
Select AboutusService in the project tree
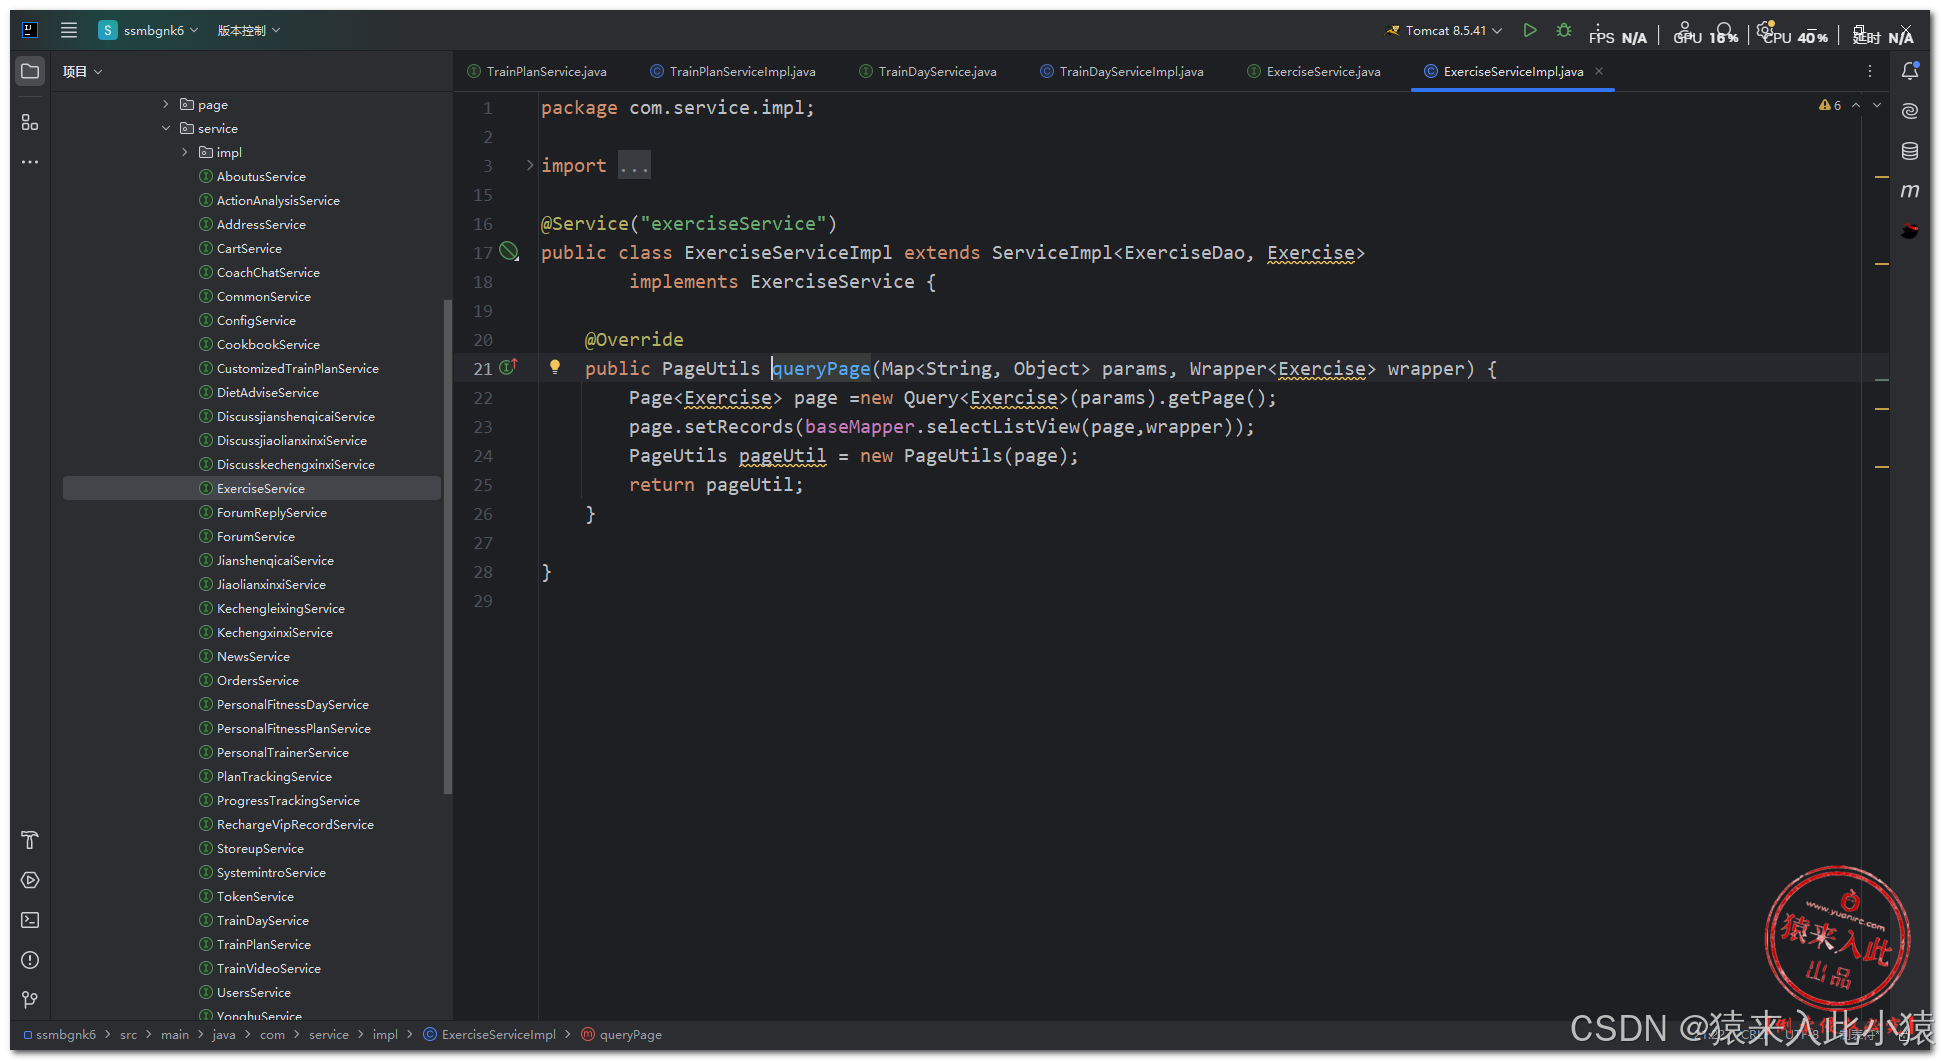(261, 176)
